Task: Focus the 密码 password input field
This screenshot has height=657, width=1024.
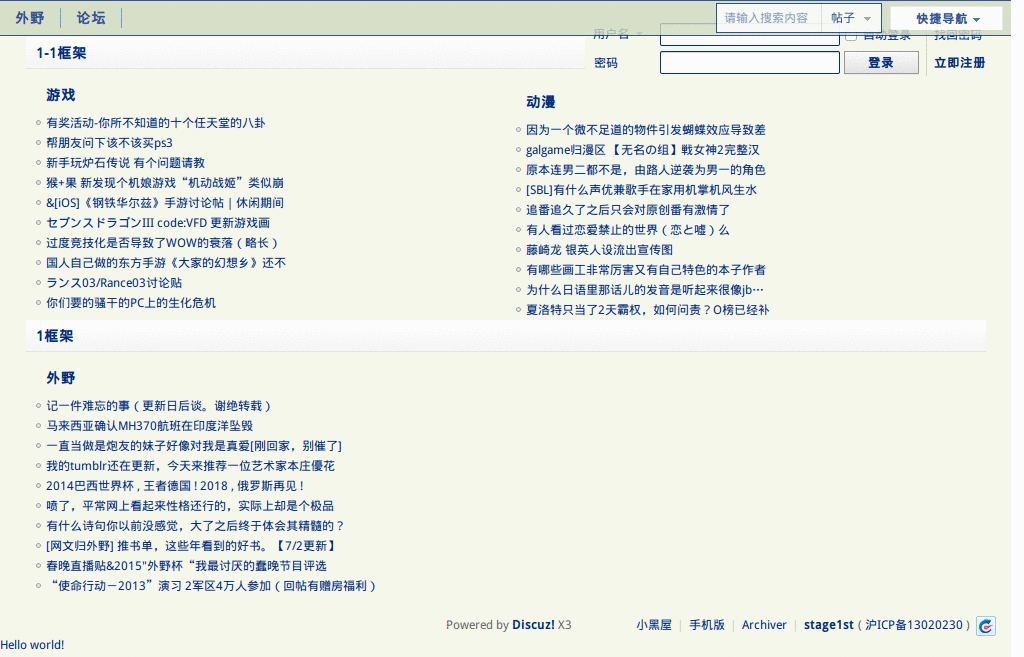Action: click(750, 63)
